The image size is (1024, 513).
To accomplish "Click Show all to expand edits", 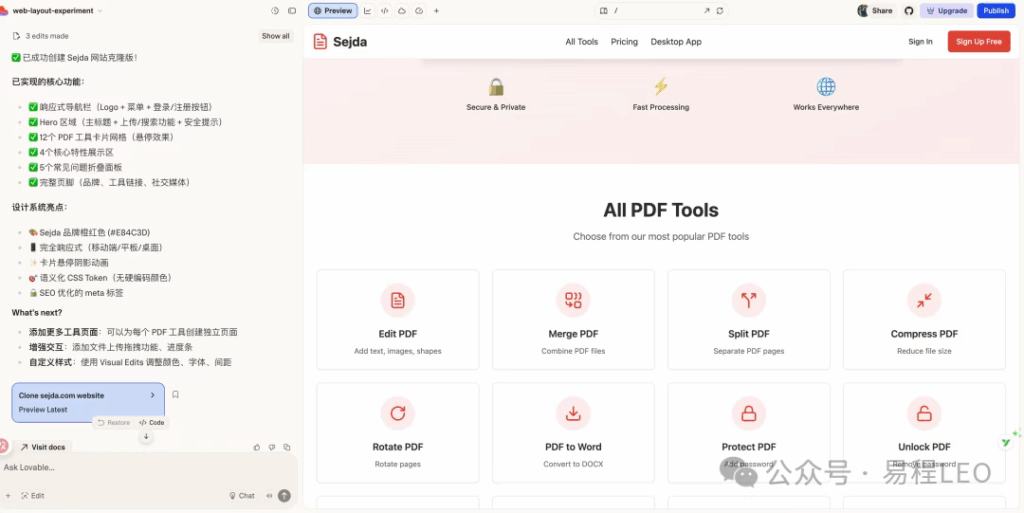I will pyautogui.click(x=275, y=36).
